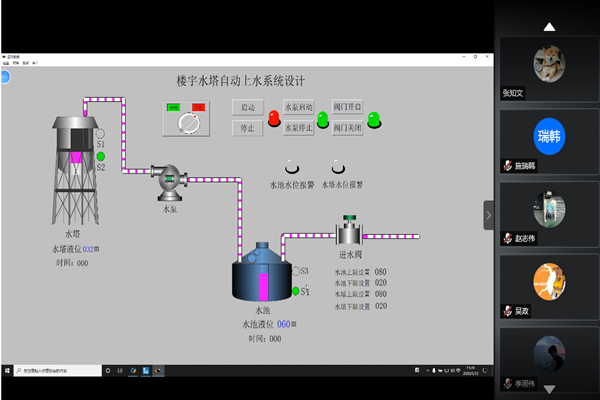Click the Windows Start button on taskbar
This screenshot has width=600, height=400.
click(8, 371)
